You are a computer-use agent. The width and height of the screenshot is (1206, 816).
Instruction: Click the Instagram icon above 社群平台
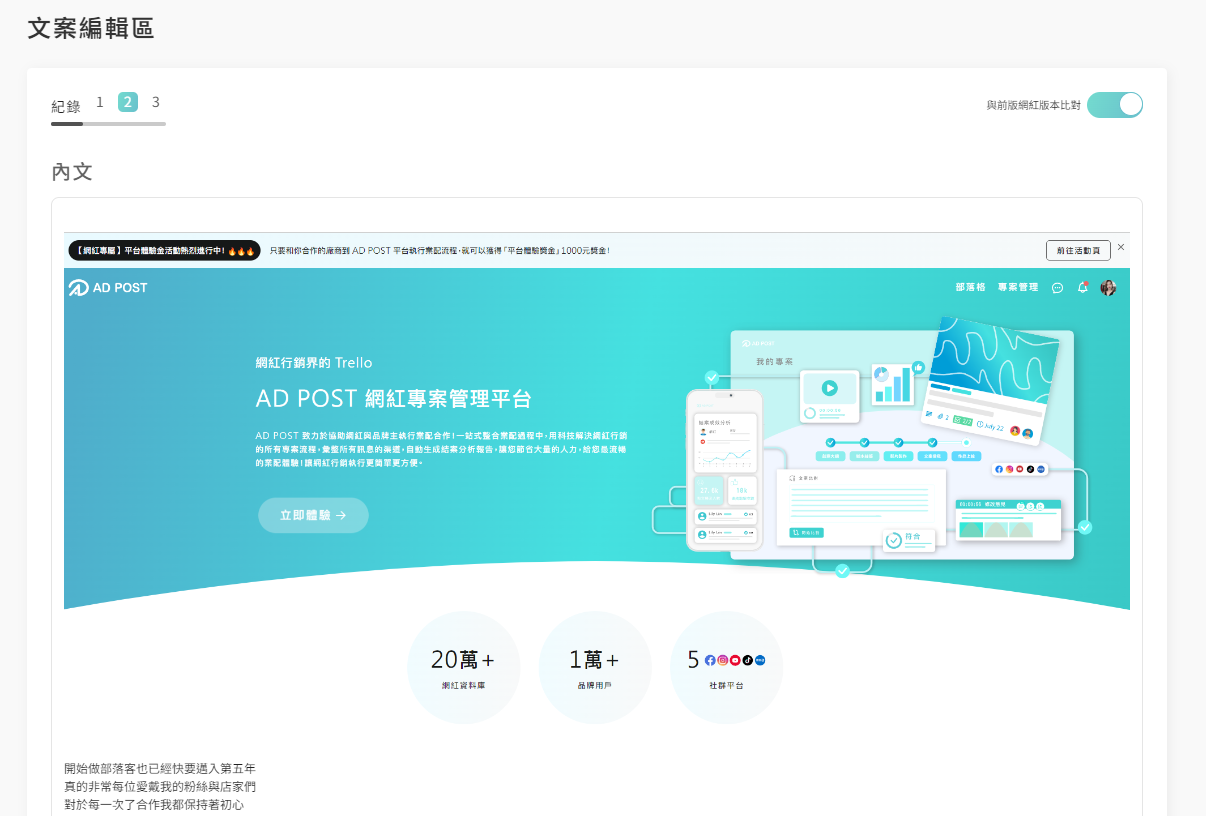coord(722,660)
